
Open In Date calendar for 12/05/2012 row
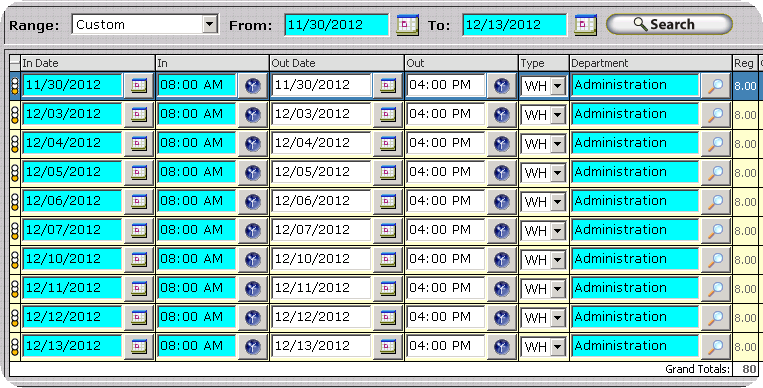[x=139, y=173]
